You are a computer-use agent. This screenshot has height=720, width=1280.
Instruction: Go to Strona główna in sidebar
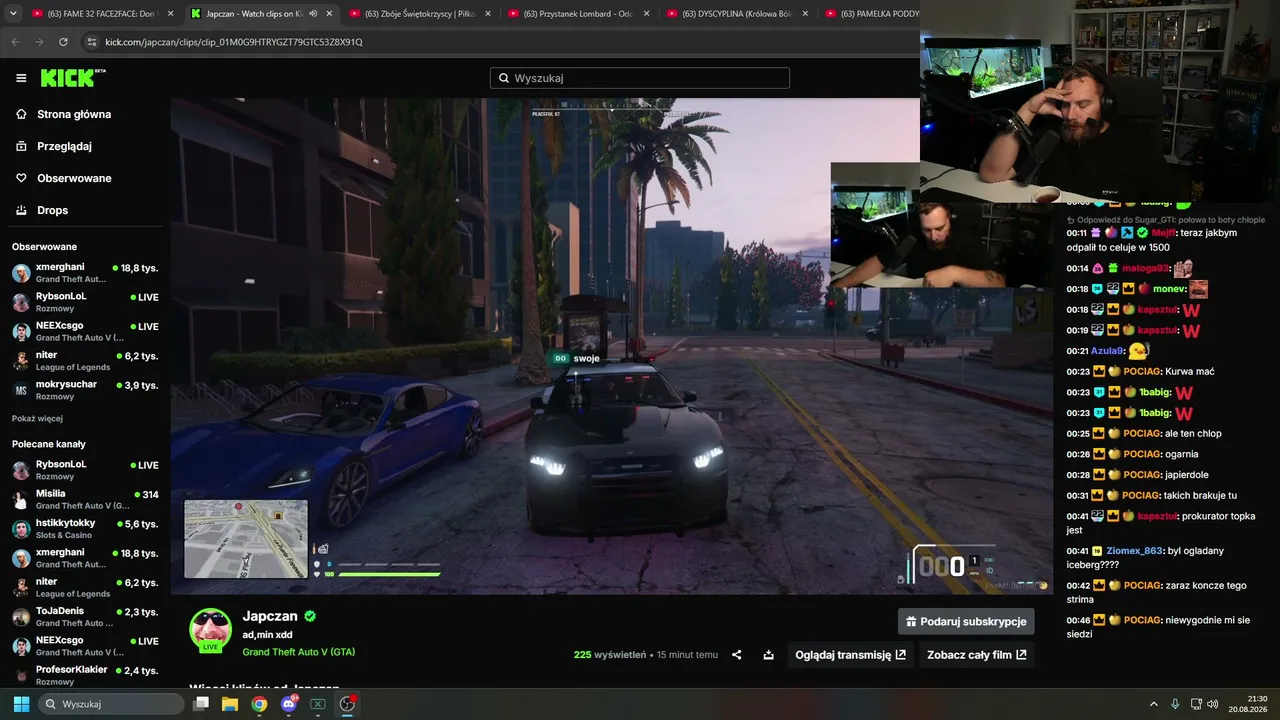point(74,114)
